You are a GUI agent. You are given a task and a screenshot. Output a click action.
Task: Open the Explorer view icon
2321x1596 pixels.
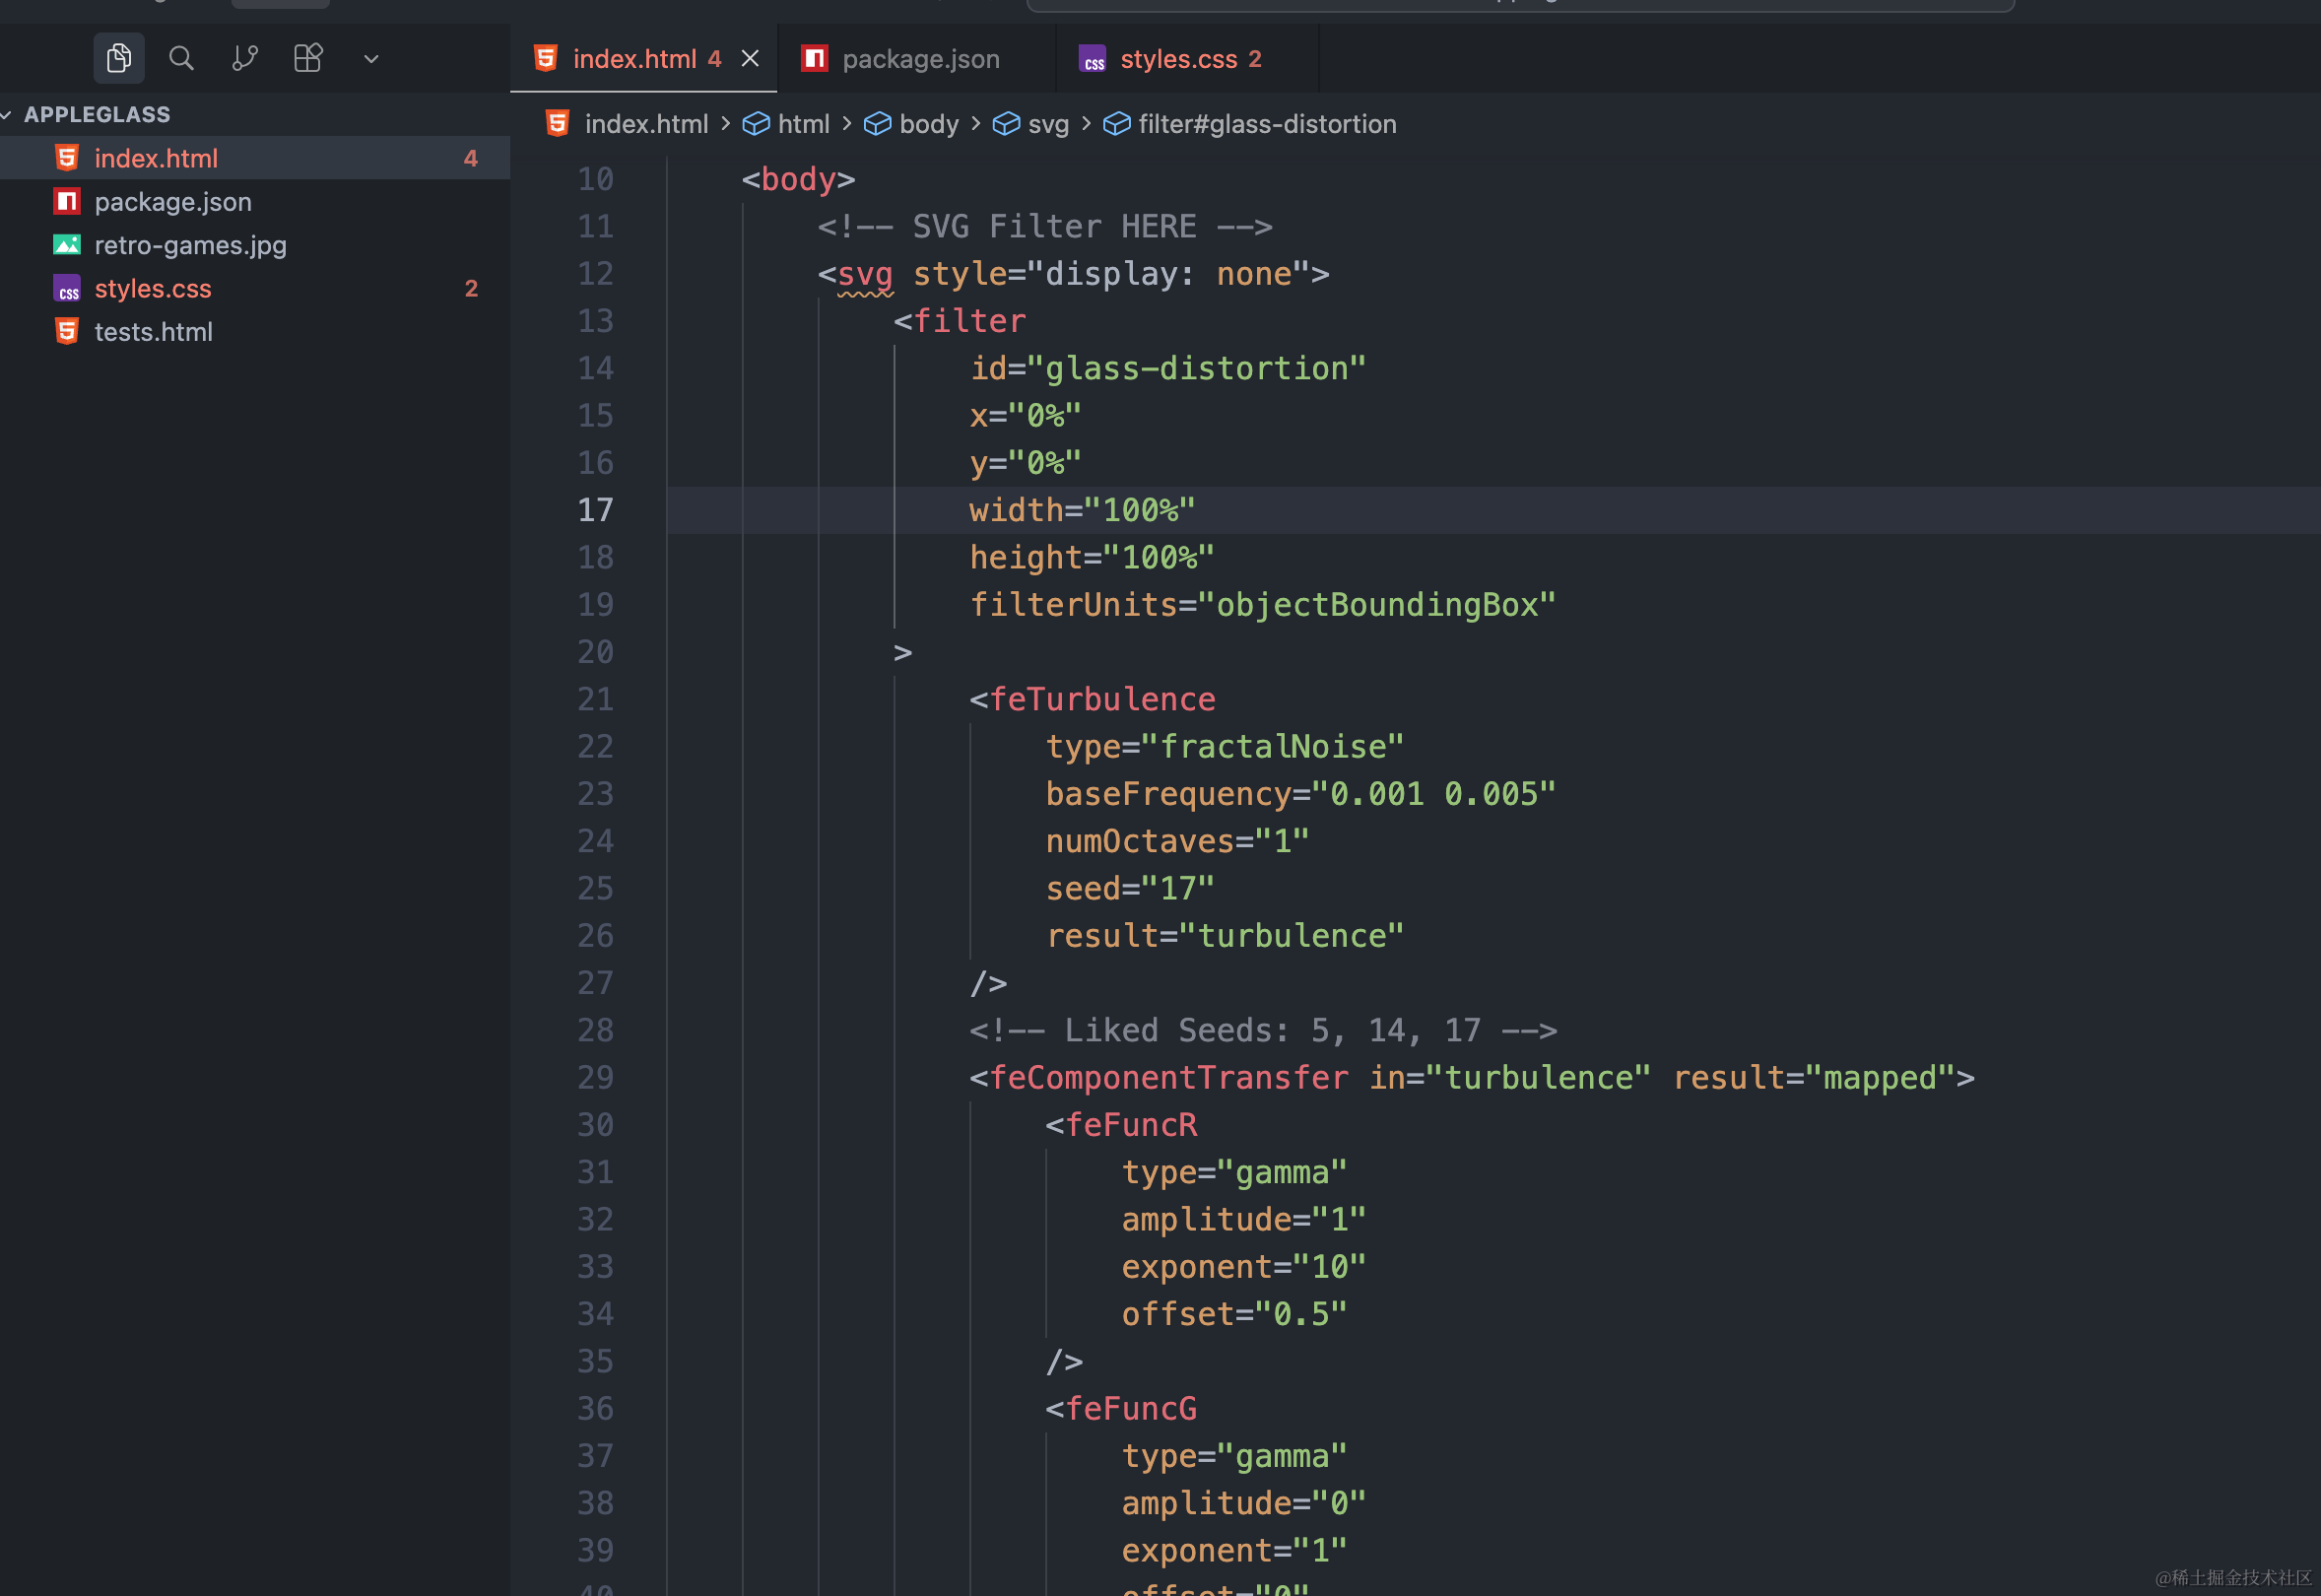click(x=119, y=58)
